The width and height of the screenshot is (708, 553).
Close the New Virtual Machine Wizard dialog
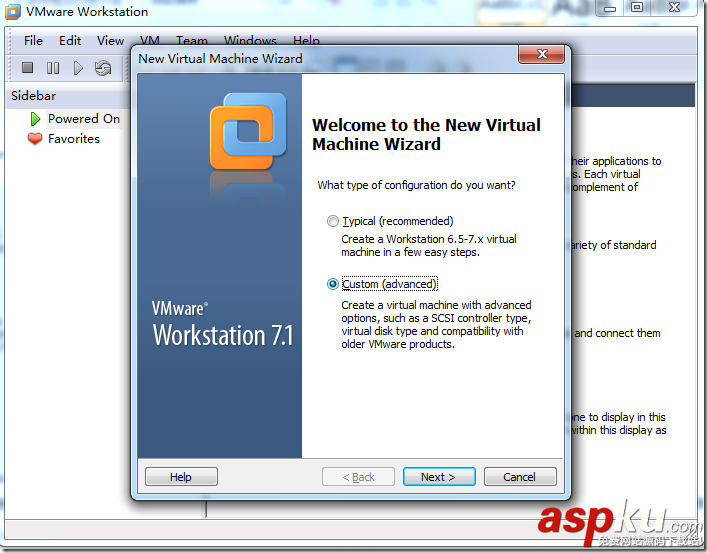542,55
